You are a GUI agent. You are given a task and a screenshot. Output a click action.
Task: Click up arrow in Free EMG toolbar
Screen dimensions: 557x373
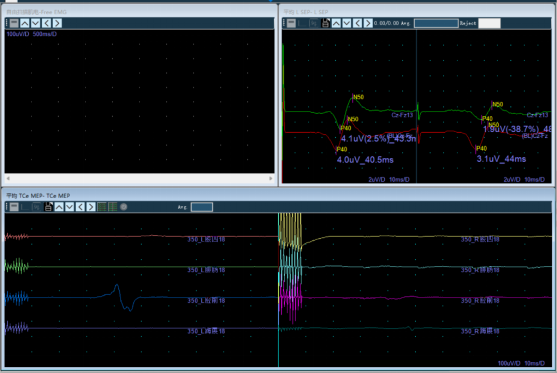(25, 23)
